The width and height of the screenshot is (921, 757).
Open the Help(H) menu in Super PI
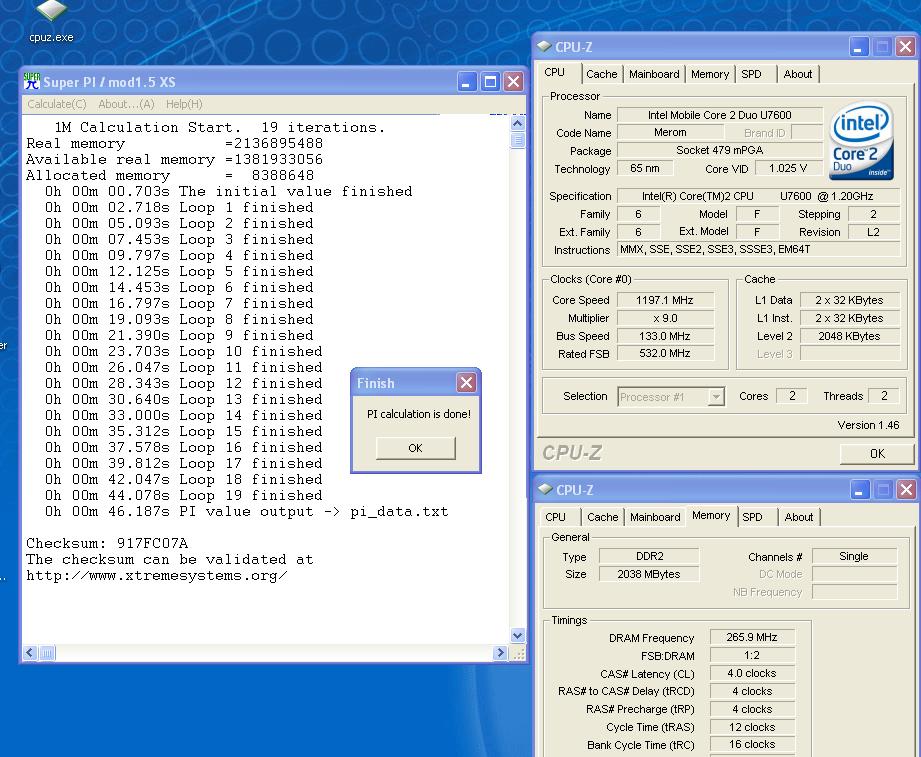pos(184,104)
